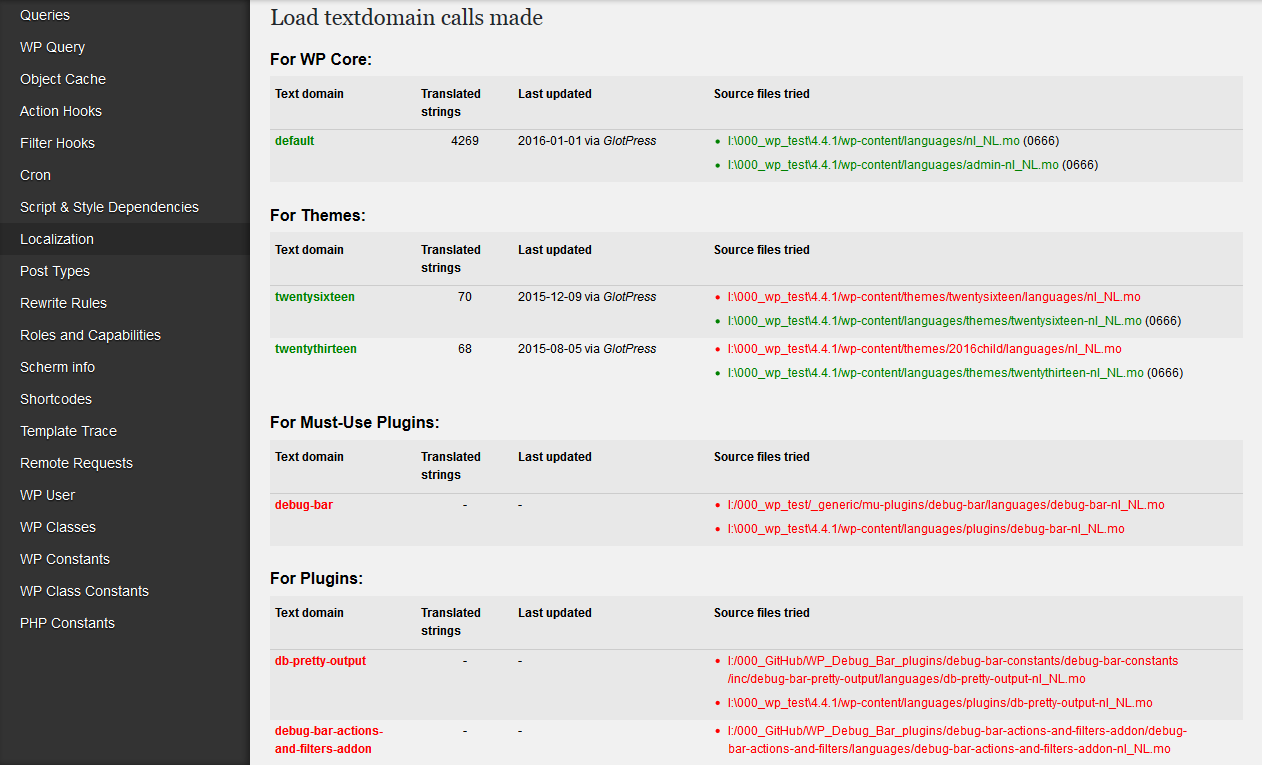Click the twentythirteen-nl_NL.mo green path

(x=935, y=373)
